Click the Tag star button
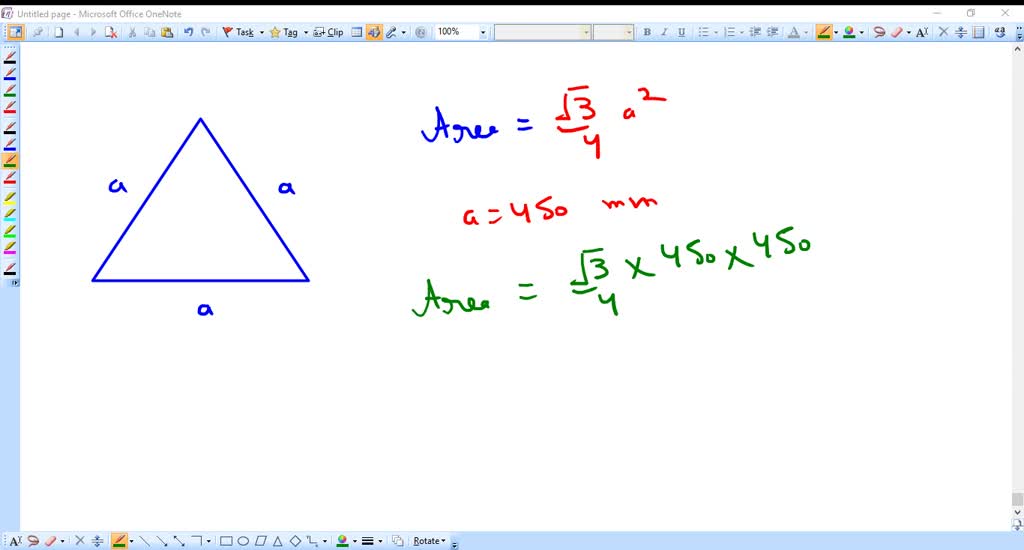The width and height of the screenshot is (1024, 550). click(x=283, y=32)
